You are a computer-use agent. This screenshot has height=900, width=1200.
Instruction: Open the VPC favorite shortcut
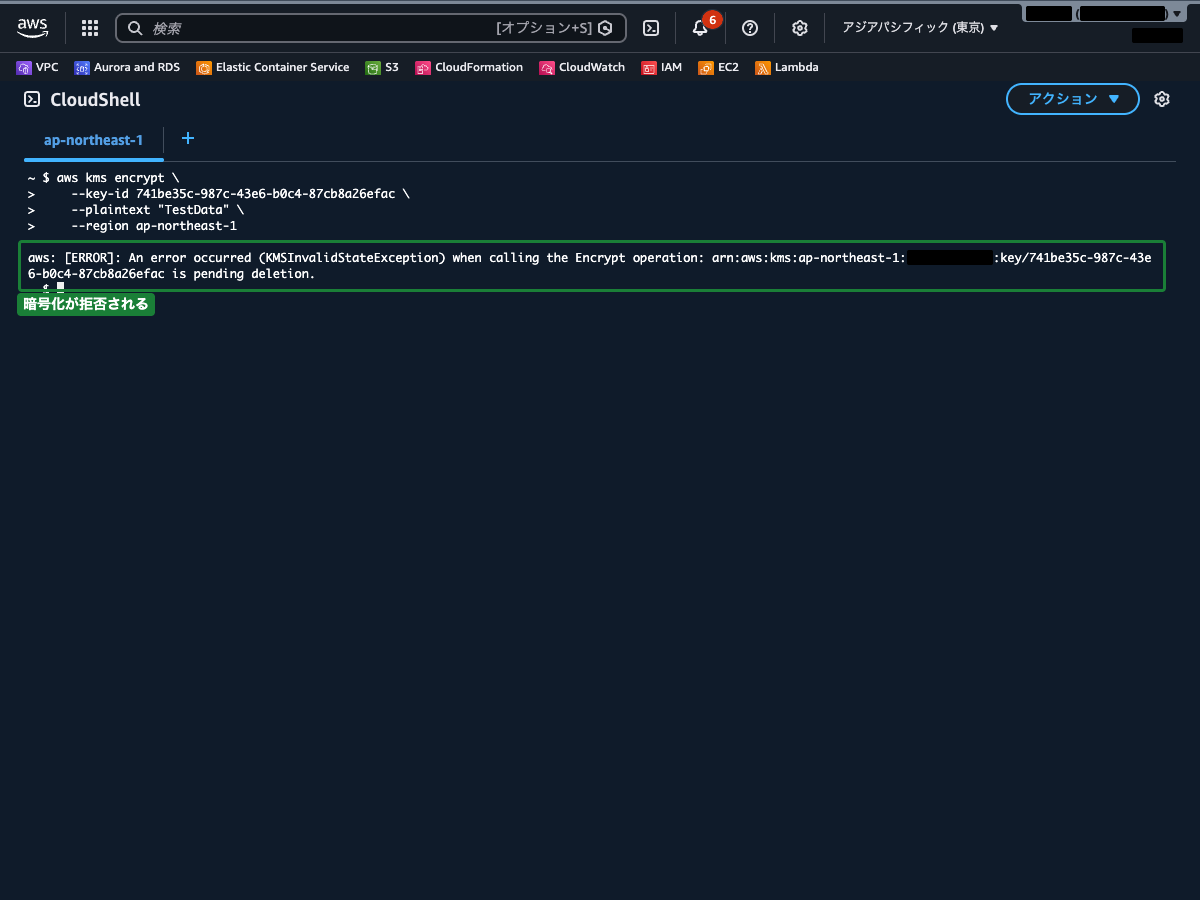point(38,67)
